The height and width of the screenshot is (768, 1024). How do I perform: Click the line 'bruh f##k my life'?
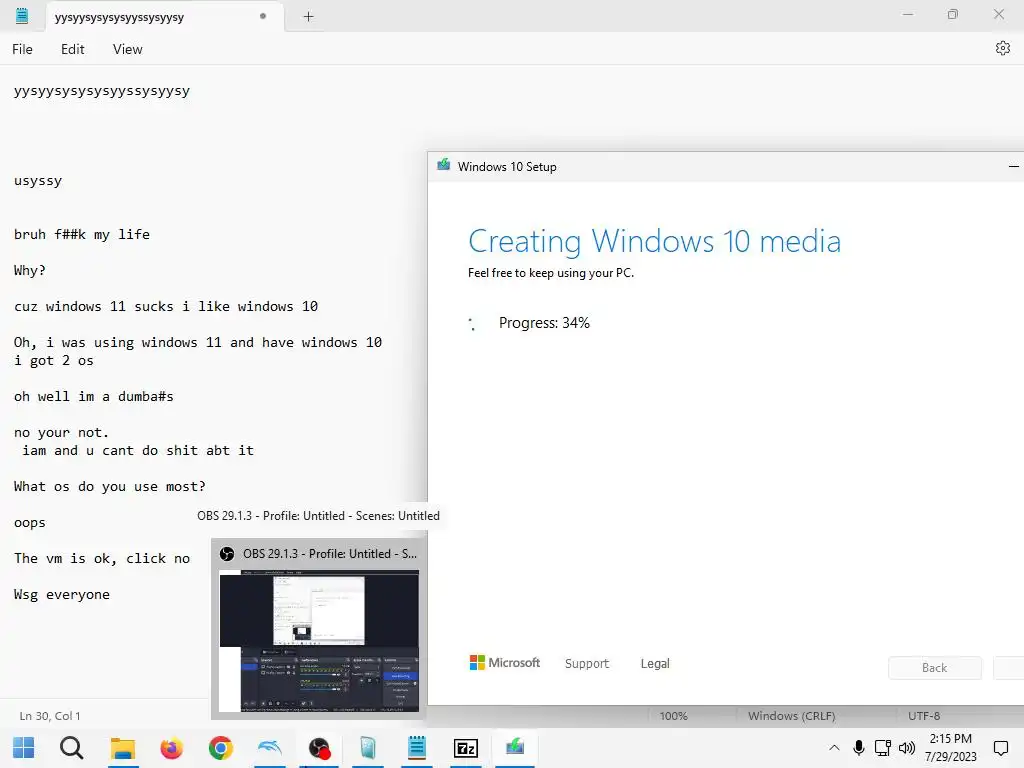pyautogui.click(x=82, y=234)
